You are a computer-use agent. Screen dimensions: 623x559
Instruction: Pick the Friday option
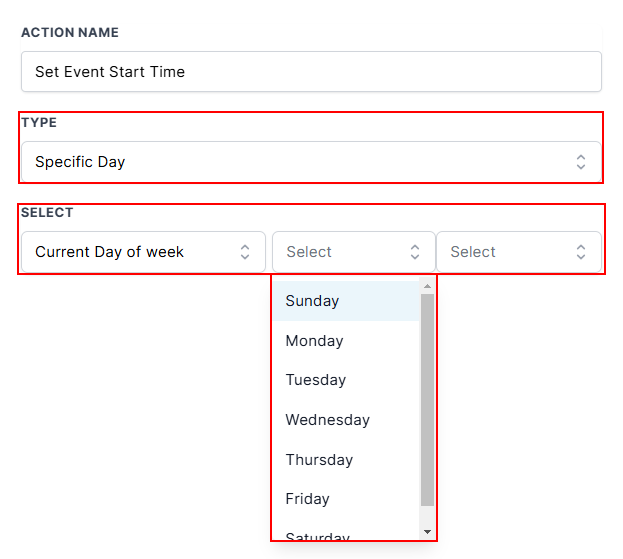pyautogui.click(x=307, y=499)
